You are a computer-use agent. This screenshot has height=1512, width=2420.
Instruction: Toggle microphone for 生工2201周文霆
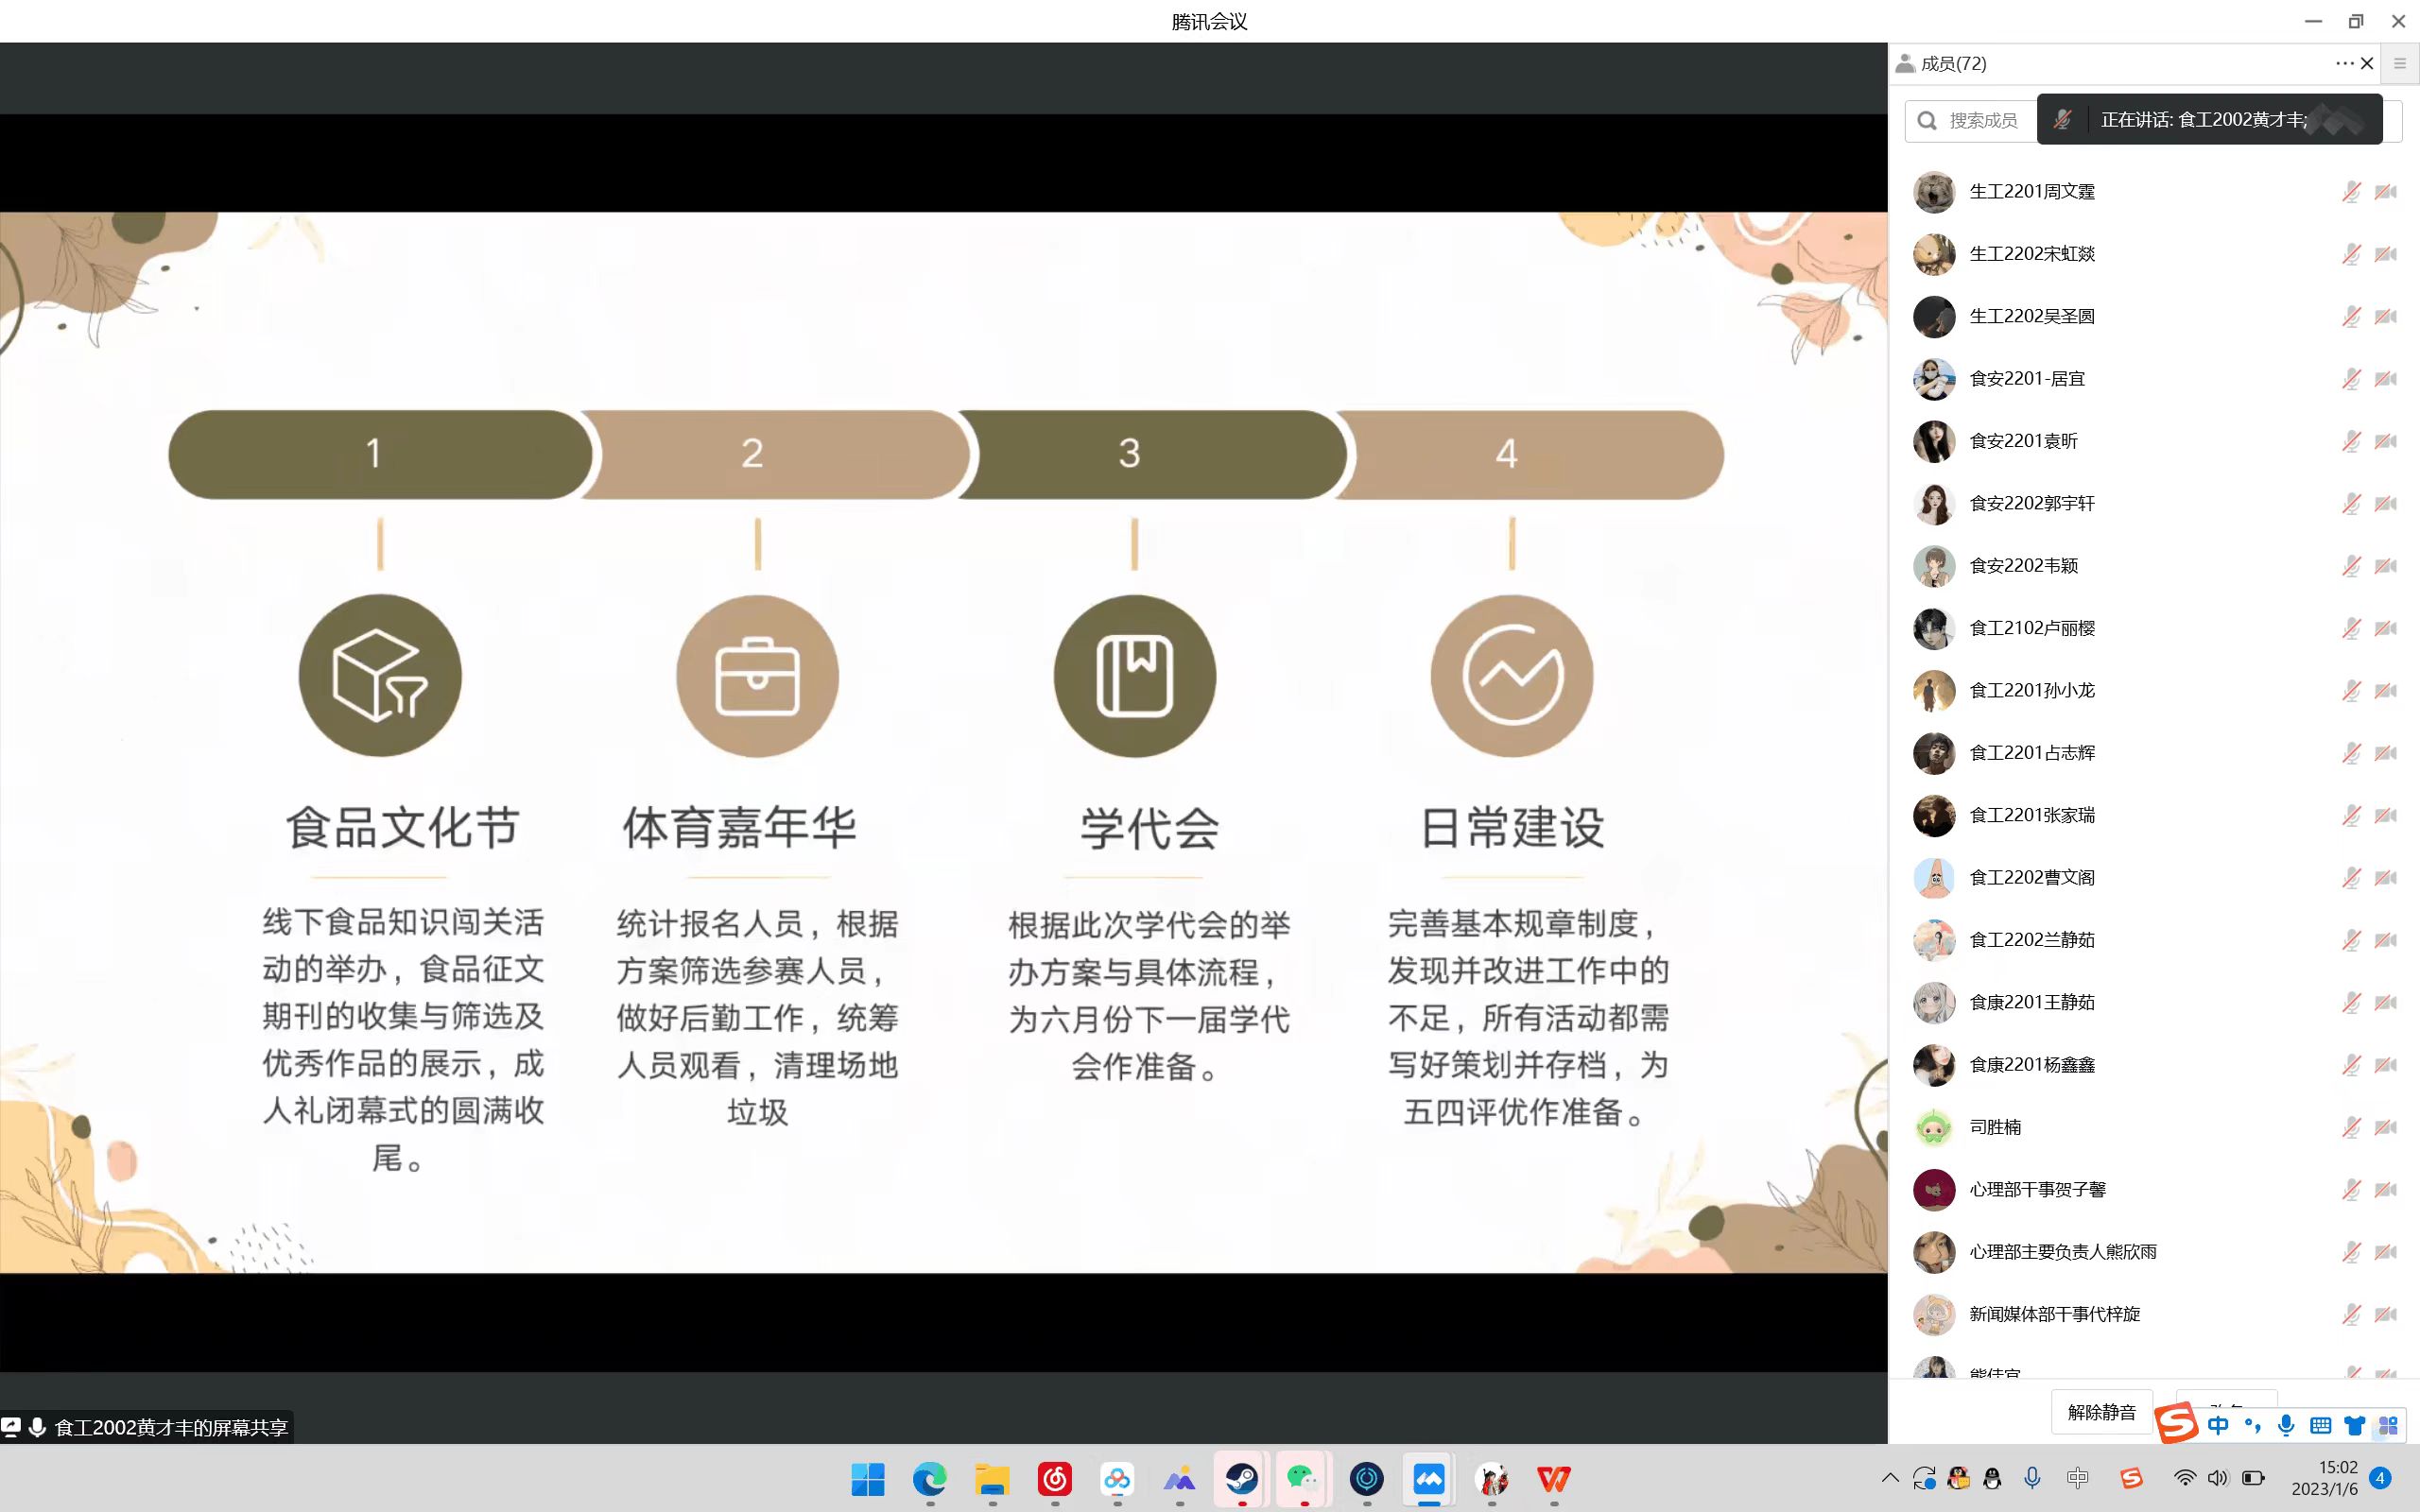coord(2351,192)
